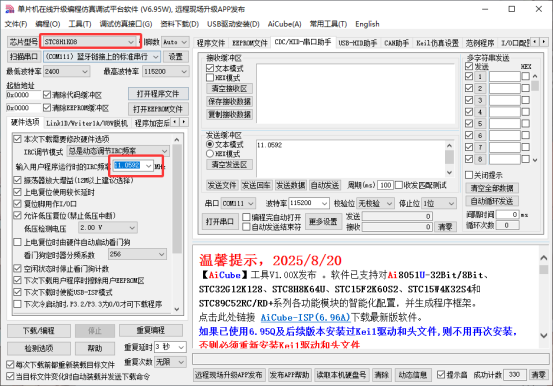
Task: Open chip model dropdown showing STC8H1K08
Action: pyautogui.click(x=89, y=42)
